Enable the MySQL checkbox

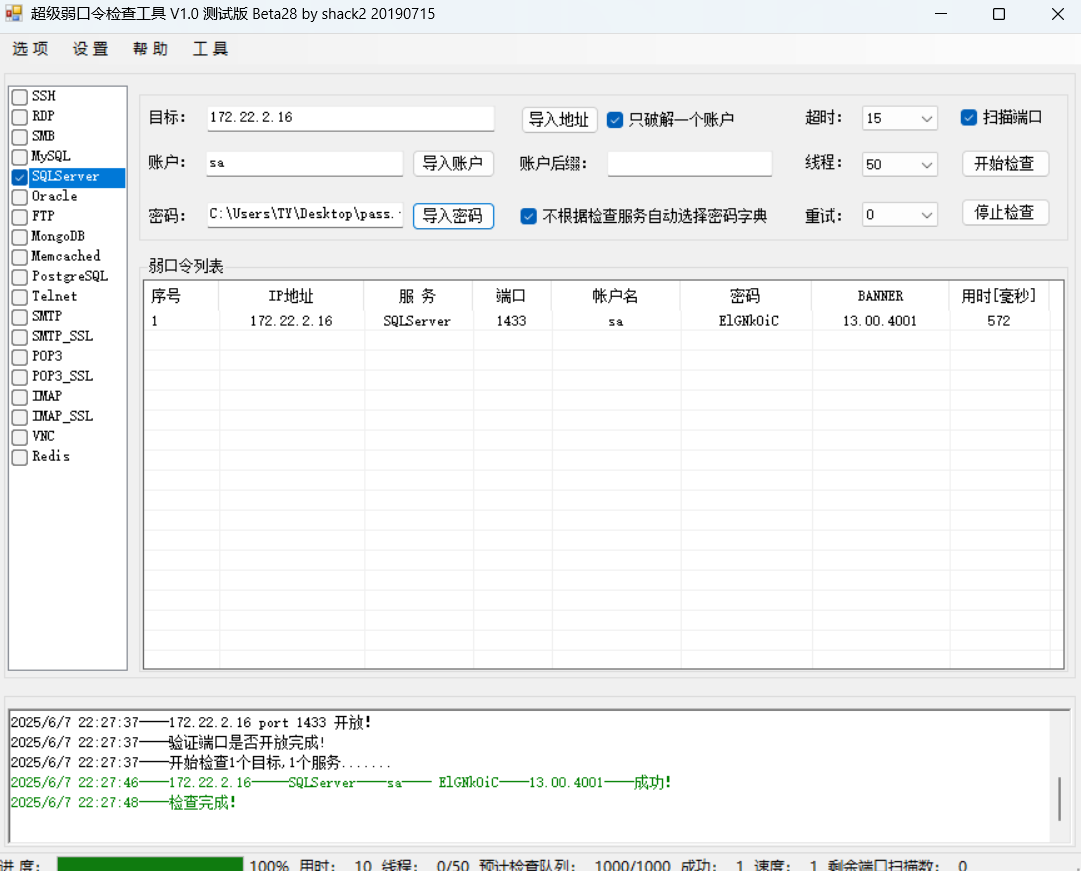point(20,157)
